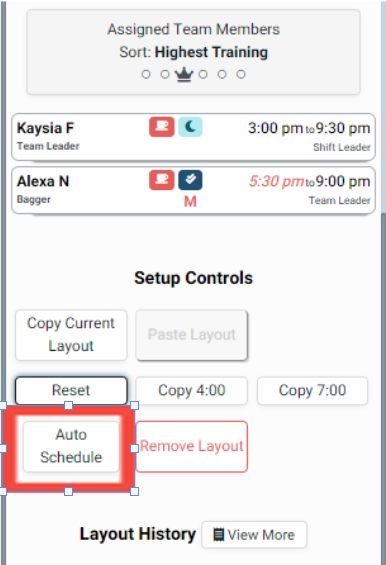Select the last sort option circle
The width and height of the screenshot is (386, 565).
tap(241, 74)
